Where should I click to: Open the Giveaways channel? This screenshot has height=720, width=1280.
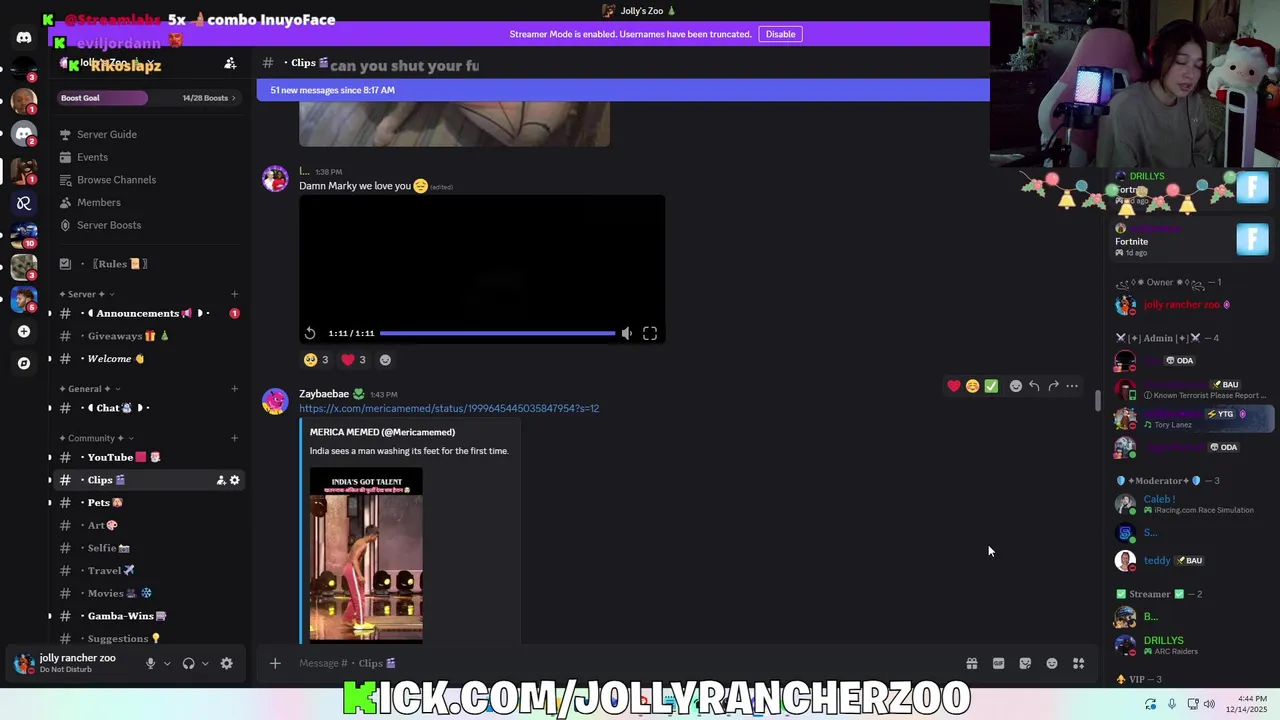(x=150, y=336)
